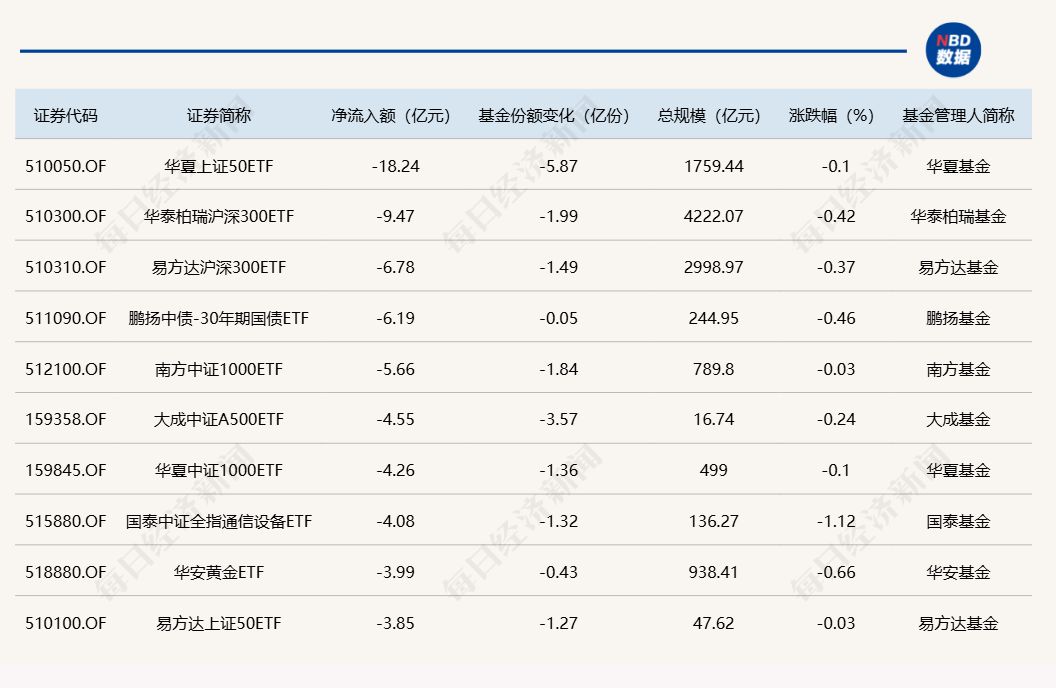This screenshot has width=1056, height=688.
Task: Click the 华泰柏瑞基金 manager cell
Action: (x=958, y=216)
